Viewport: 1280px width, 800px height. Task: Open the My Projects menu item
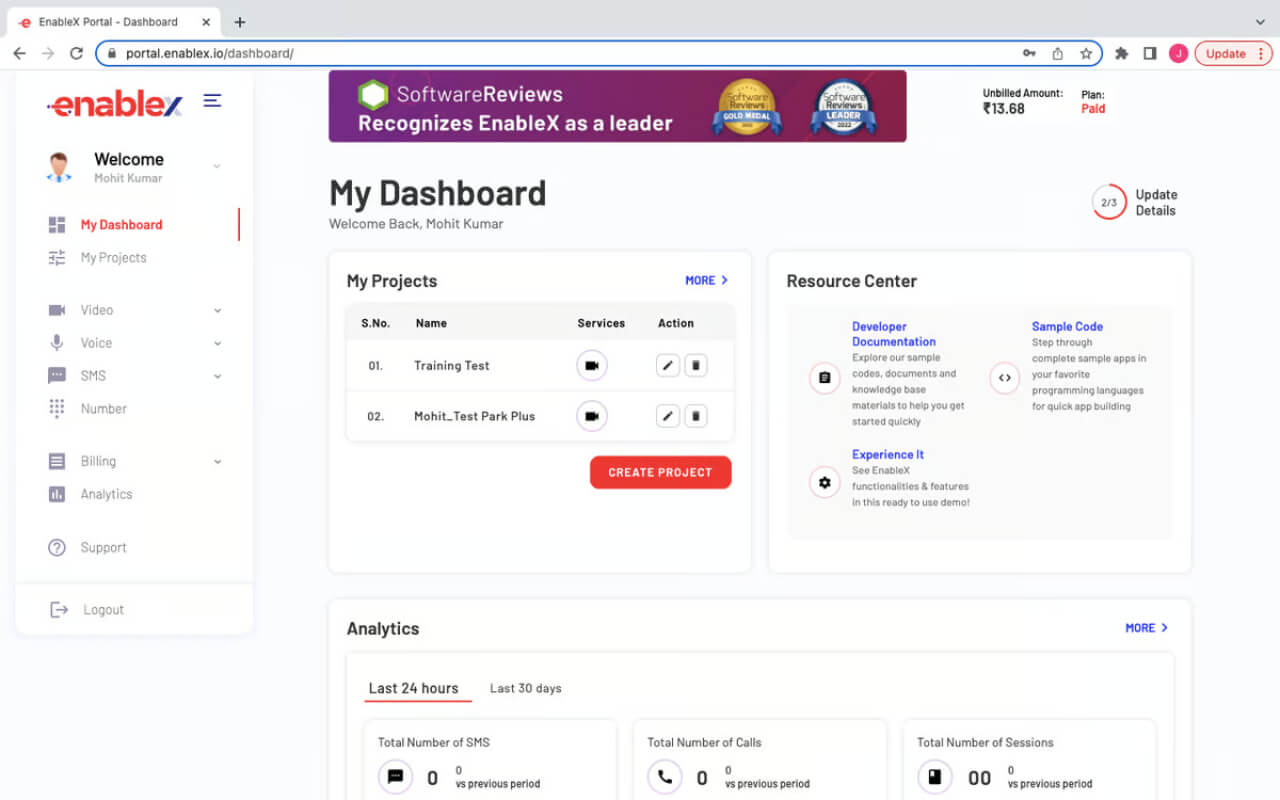113,258
